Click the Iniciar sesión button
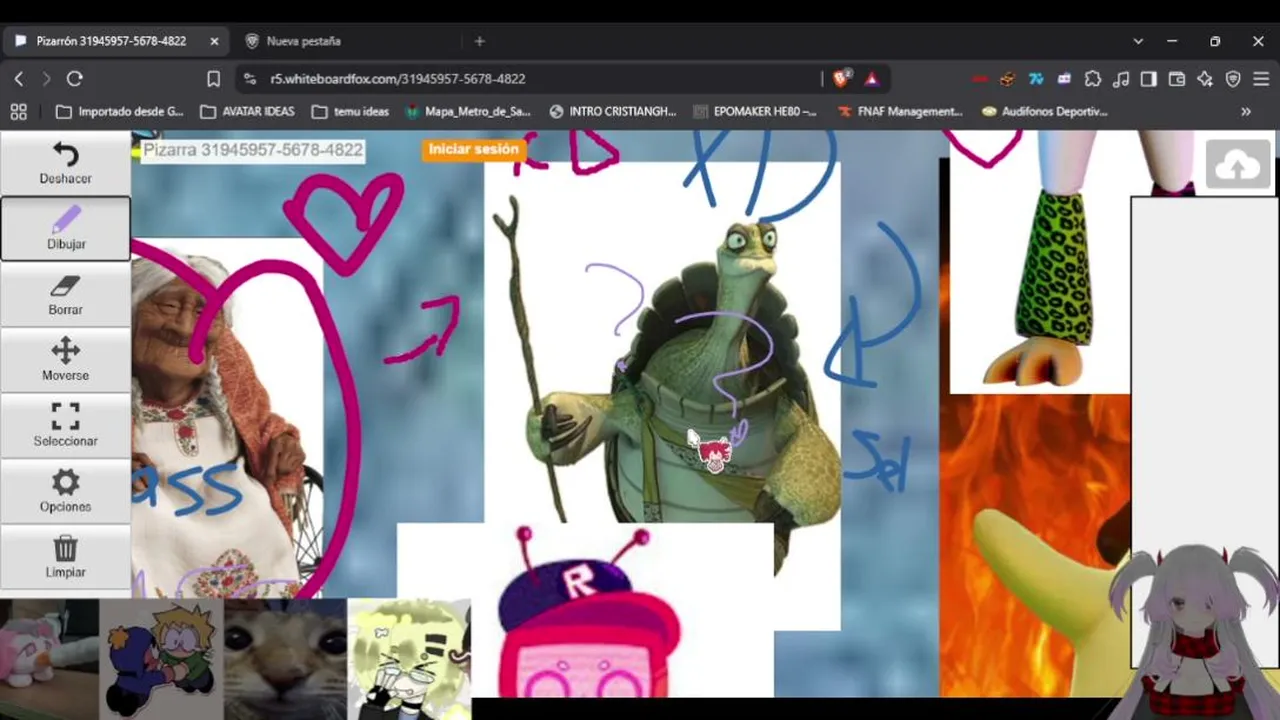Screen dimensions: 1280x720 click(x=474, y=149)
